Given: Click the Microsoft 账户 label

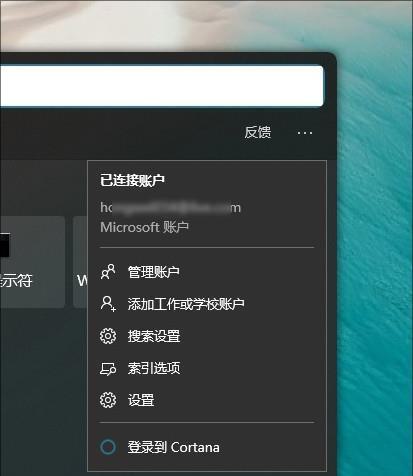Looking at the screenshot, I should 144,227.
